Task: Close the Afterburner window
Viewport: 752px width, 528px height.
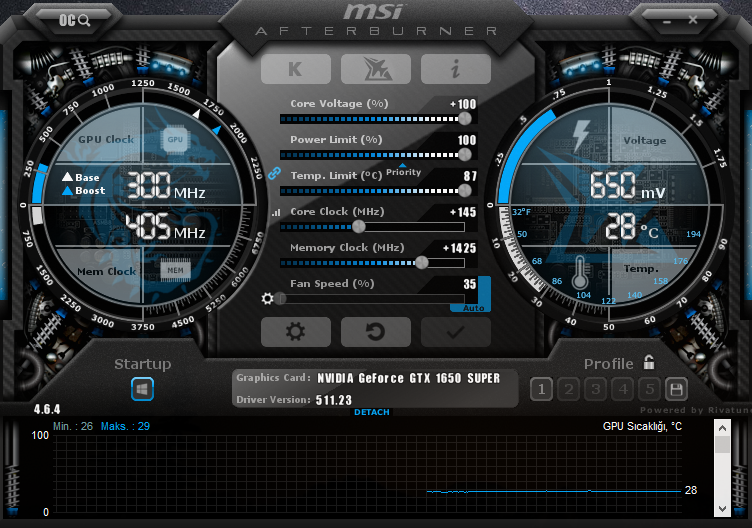Action: click(693, 20)
